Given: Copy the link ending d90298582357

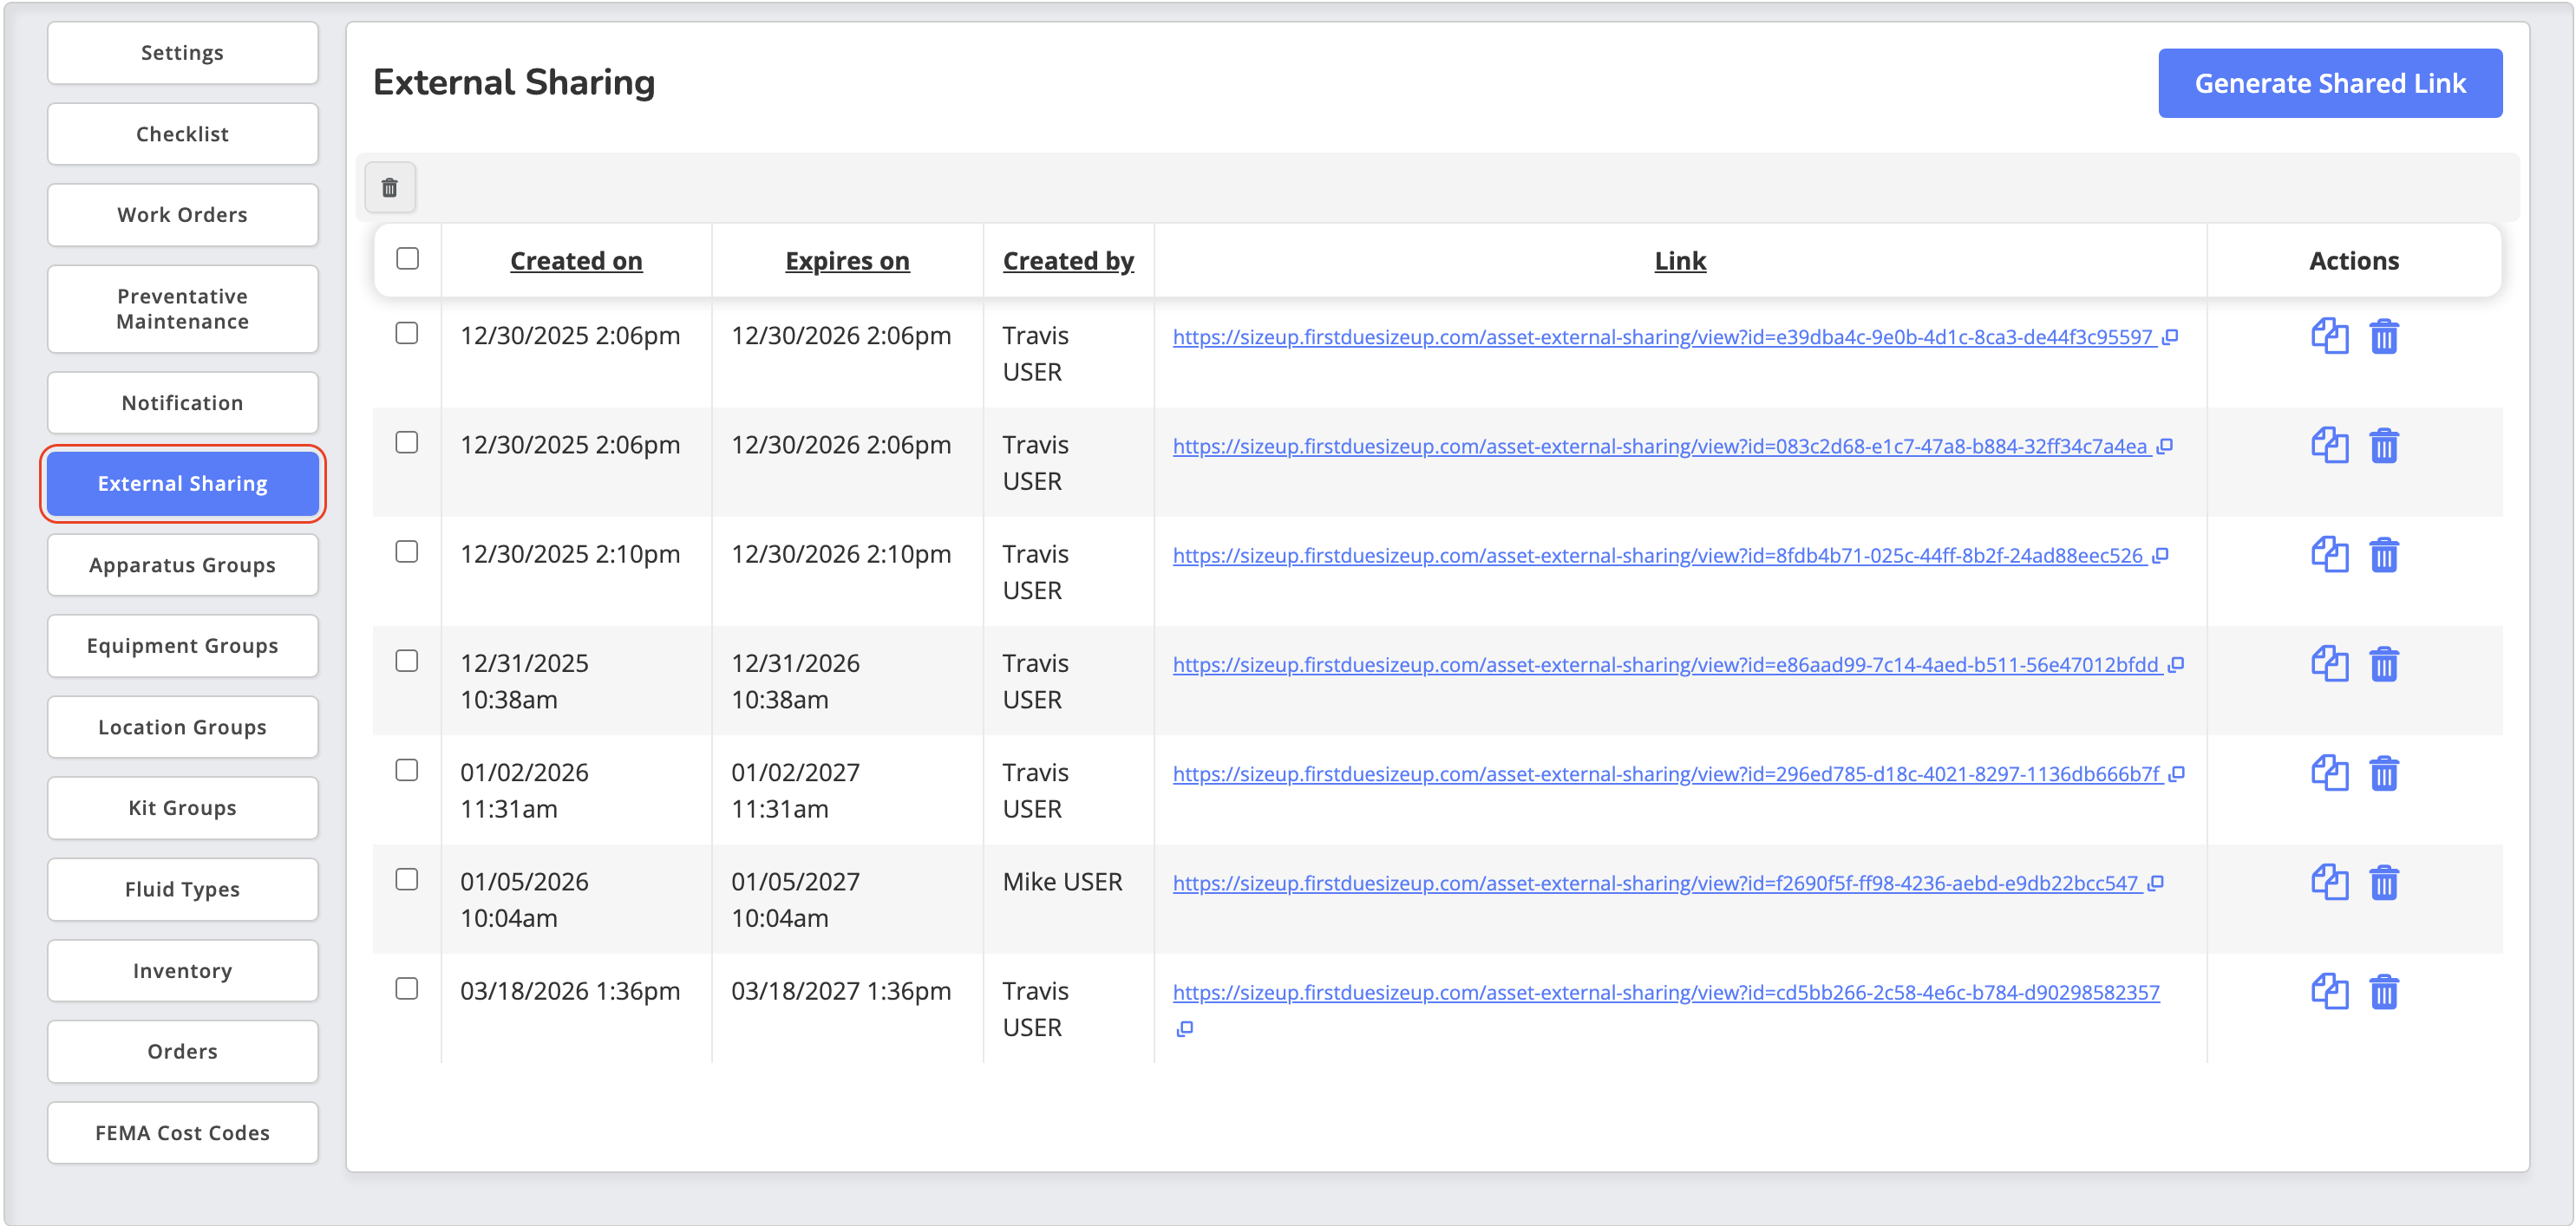Looking at the screenshot, I should tap(2329, 991).
